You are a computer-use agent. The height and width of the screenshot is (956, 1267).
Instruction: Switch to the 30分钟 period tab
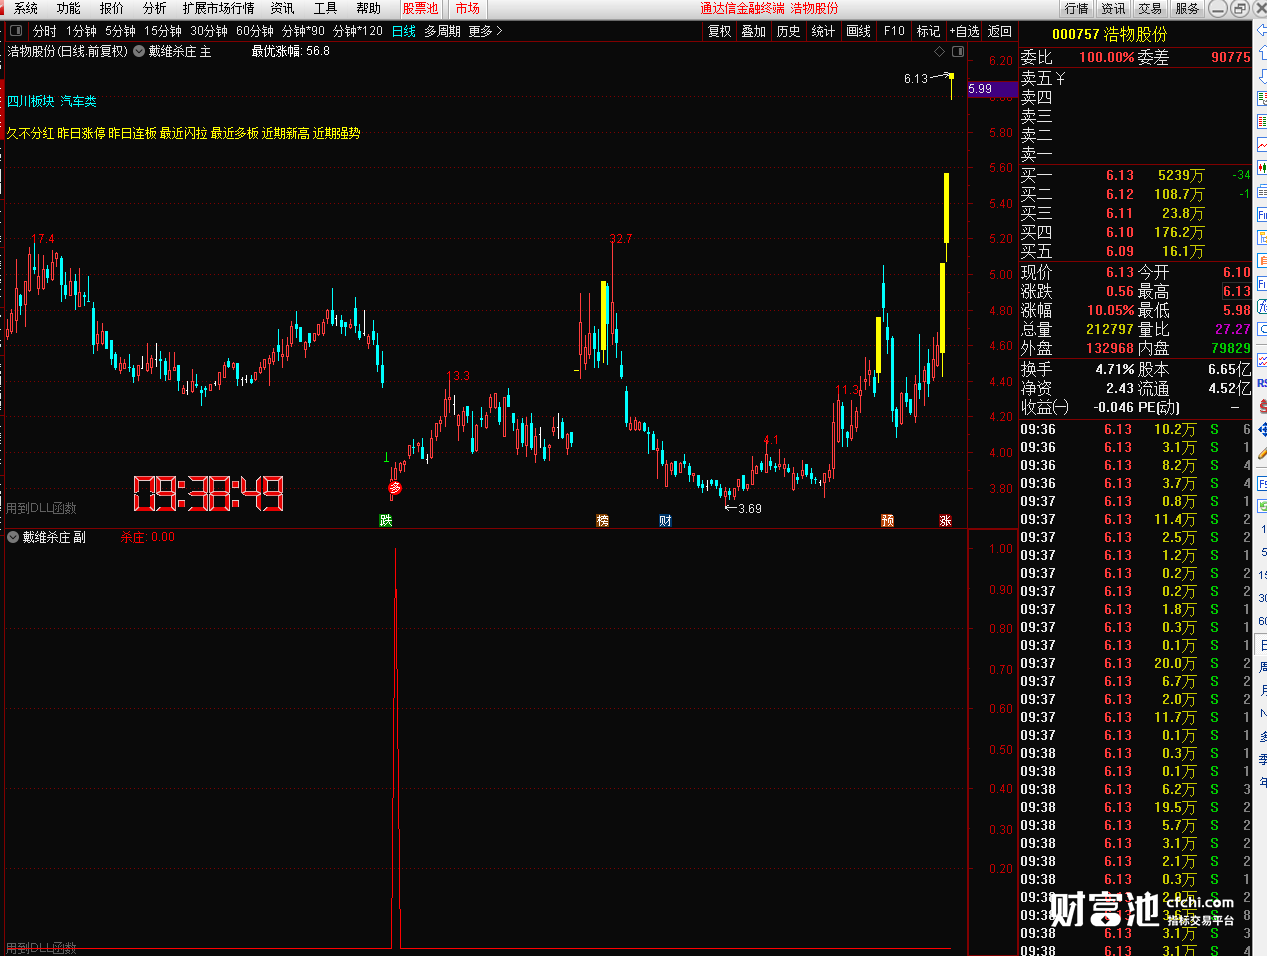point(209,31)
